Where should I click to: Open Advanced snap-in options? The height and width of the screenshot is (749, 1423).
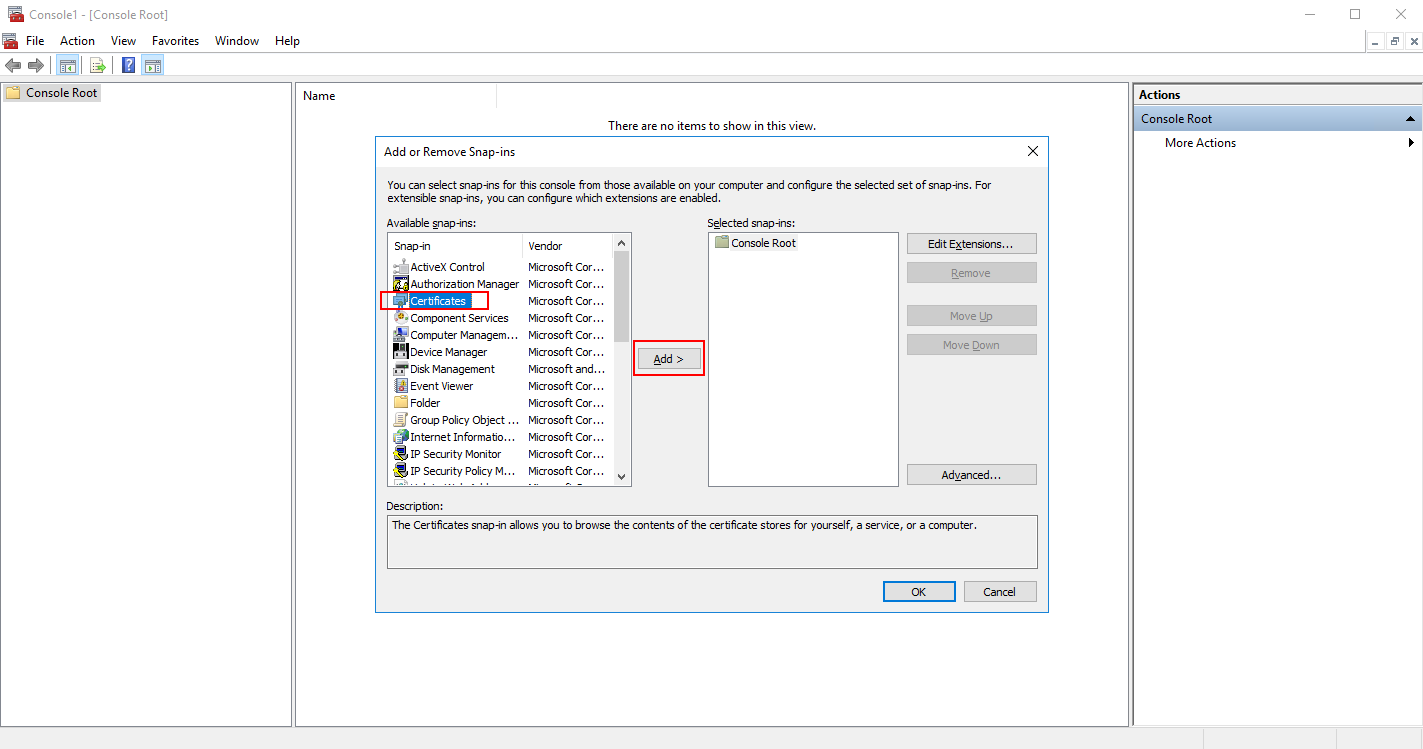971,474
